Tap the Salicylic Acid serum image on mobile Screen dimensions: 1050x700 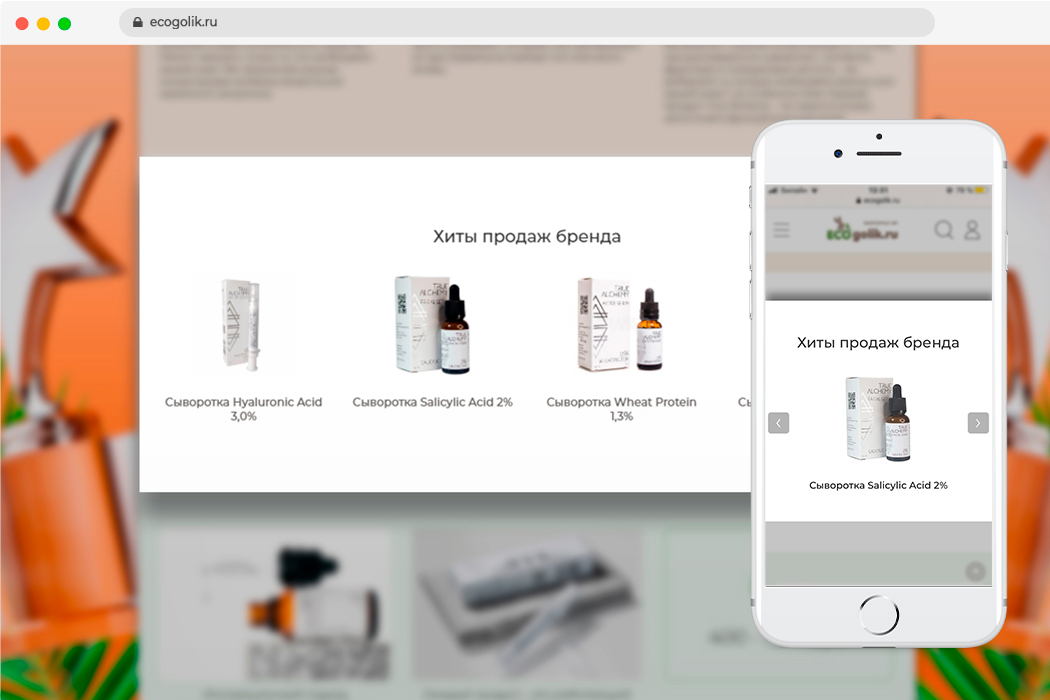tap(878, 419)
